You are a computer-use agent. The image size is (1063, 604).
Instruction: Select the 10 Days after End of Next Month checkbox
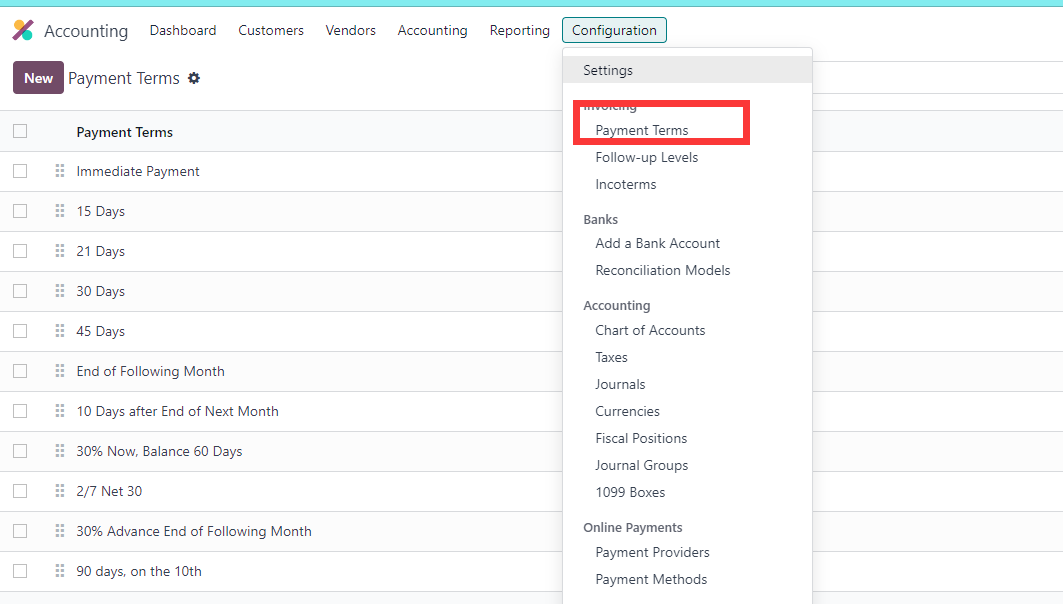pos(20,411)
